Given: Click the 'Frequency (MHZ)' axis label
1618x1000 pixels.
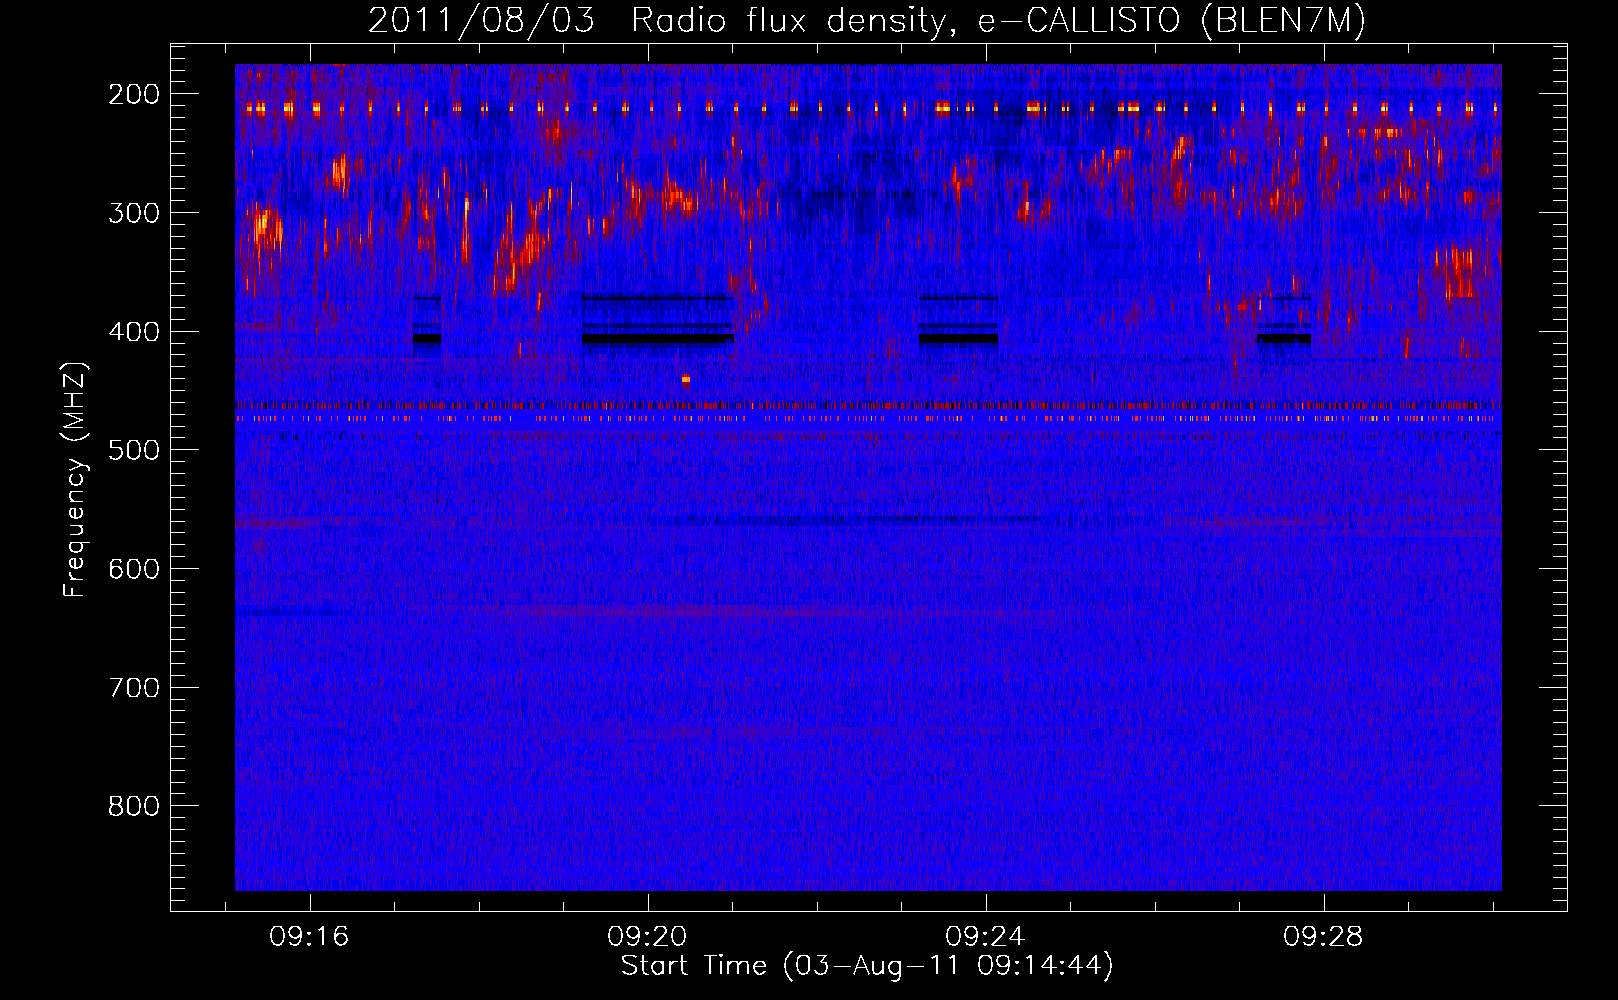Looking at the screenshot, I should click(75, 479).
